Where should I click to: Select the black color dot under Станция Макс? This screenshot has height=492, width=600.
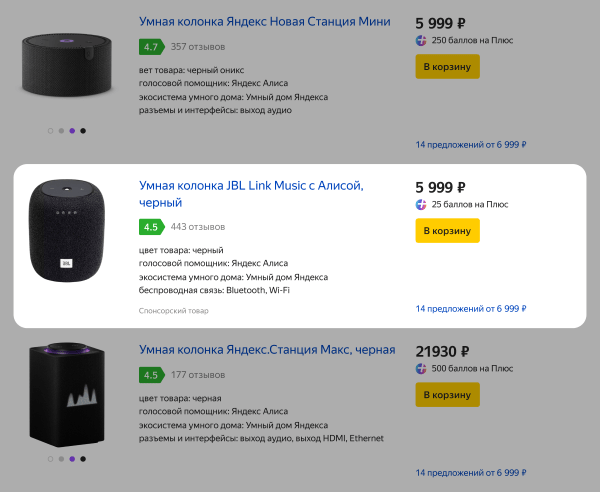click(x=83, y=459)
